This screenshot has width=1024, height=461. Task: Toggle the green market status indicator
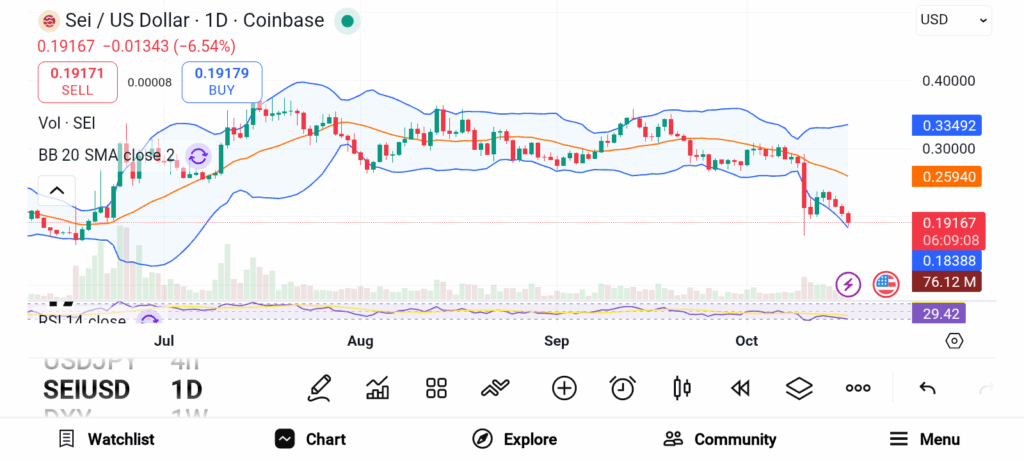(x=347, y=20)
